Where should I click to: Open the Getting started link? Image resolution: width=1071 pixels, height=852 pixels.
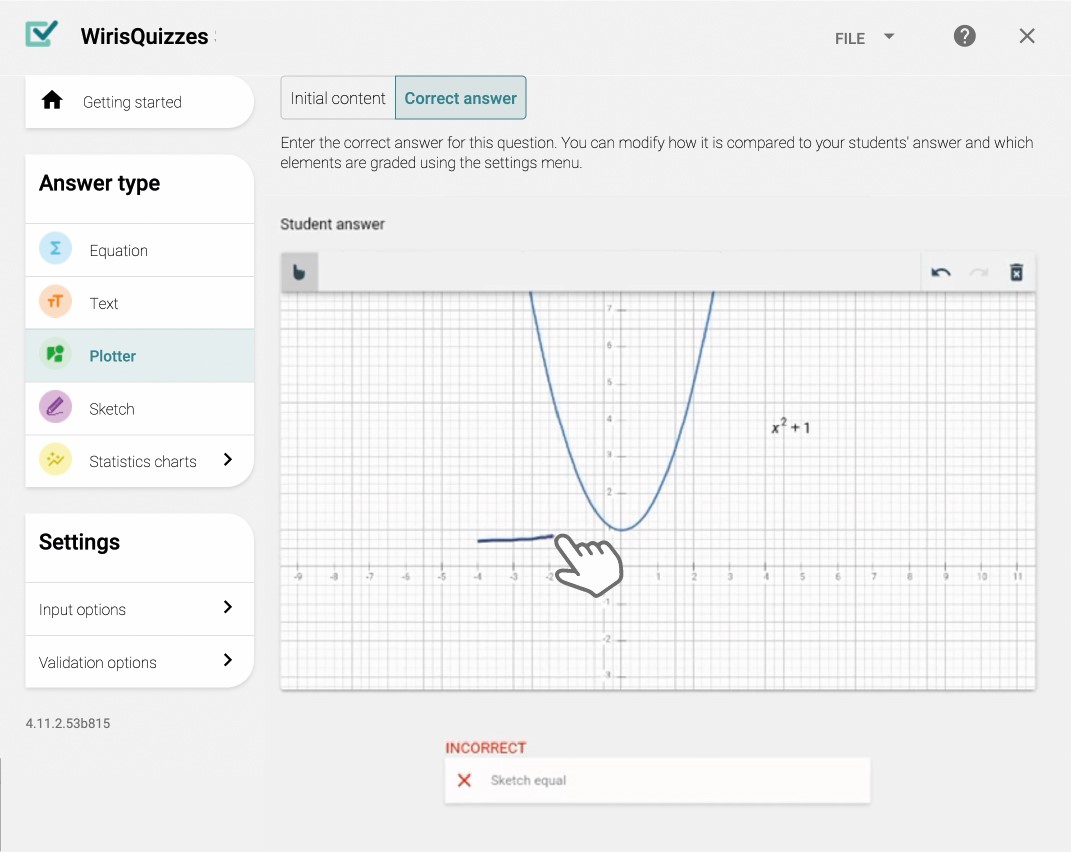pos(132,101)
